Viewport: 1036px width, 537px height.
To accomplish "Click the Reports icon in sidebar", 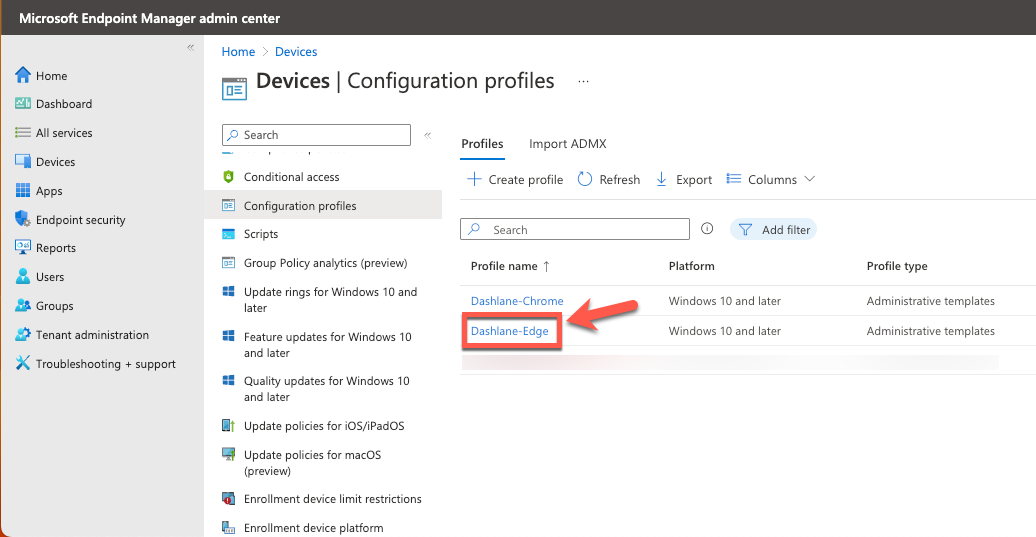I will (23, 247).
